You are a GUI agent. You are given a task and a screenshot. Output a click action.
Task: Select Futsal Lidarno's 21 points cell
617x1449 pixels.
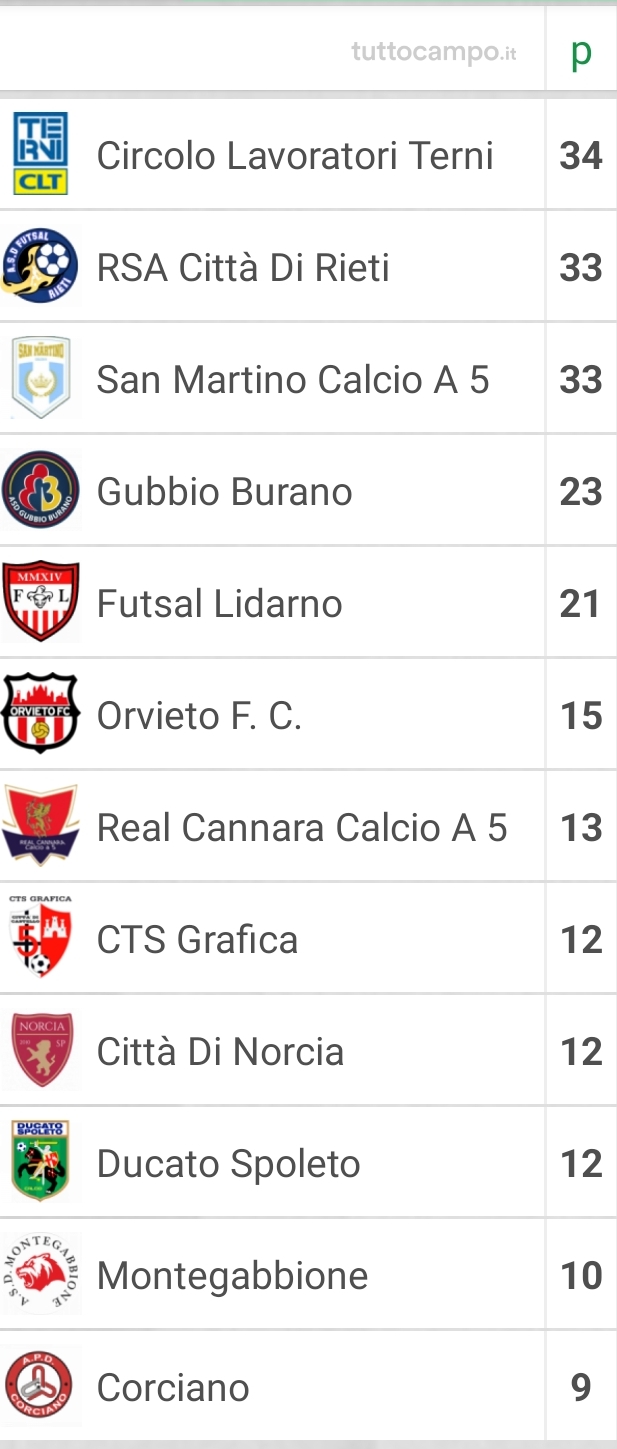click(x=581, y=604)
